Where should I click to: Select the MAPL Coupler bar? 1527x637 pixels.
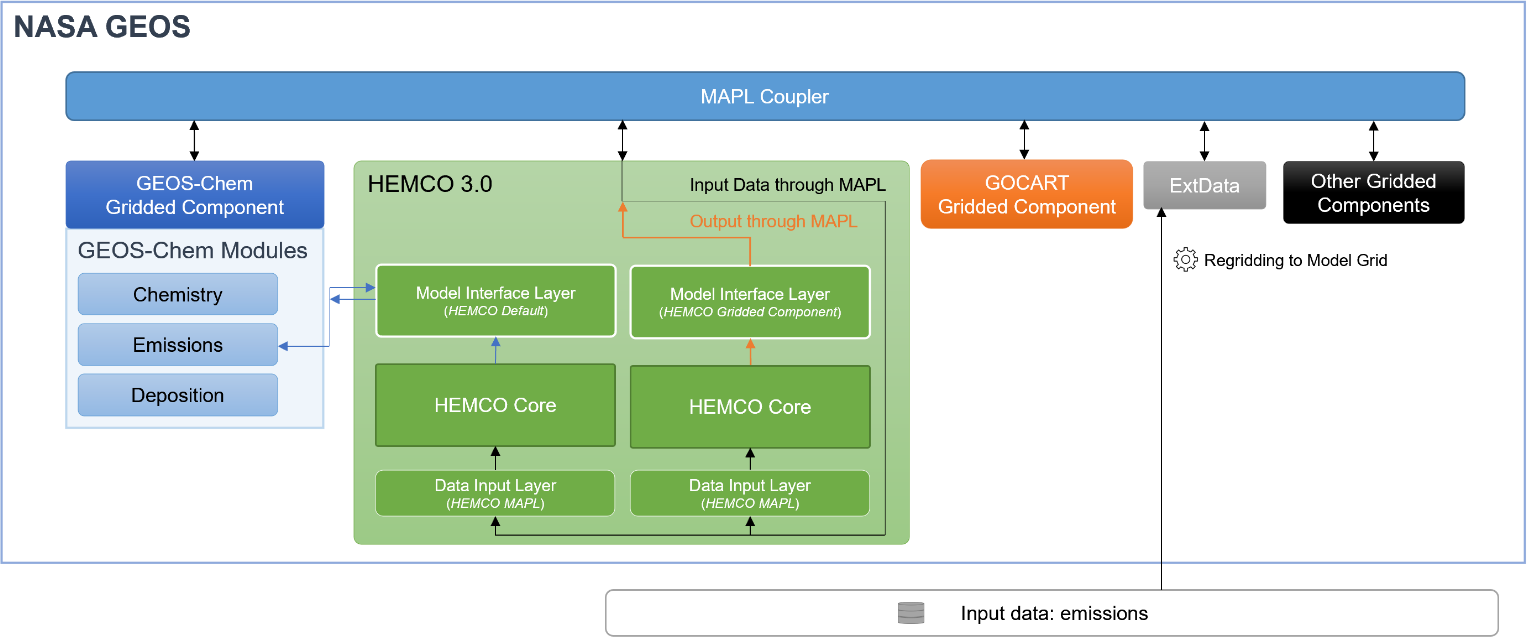765,97
